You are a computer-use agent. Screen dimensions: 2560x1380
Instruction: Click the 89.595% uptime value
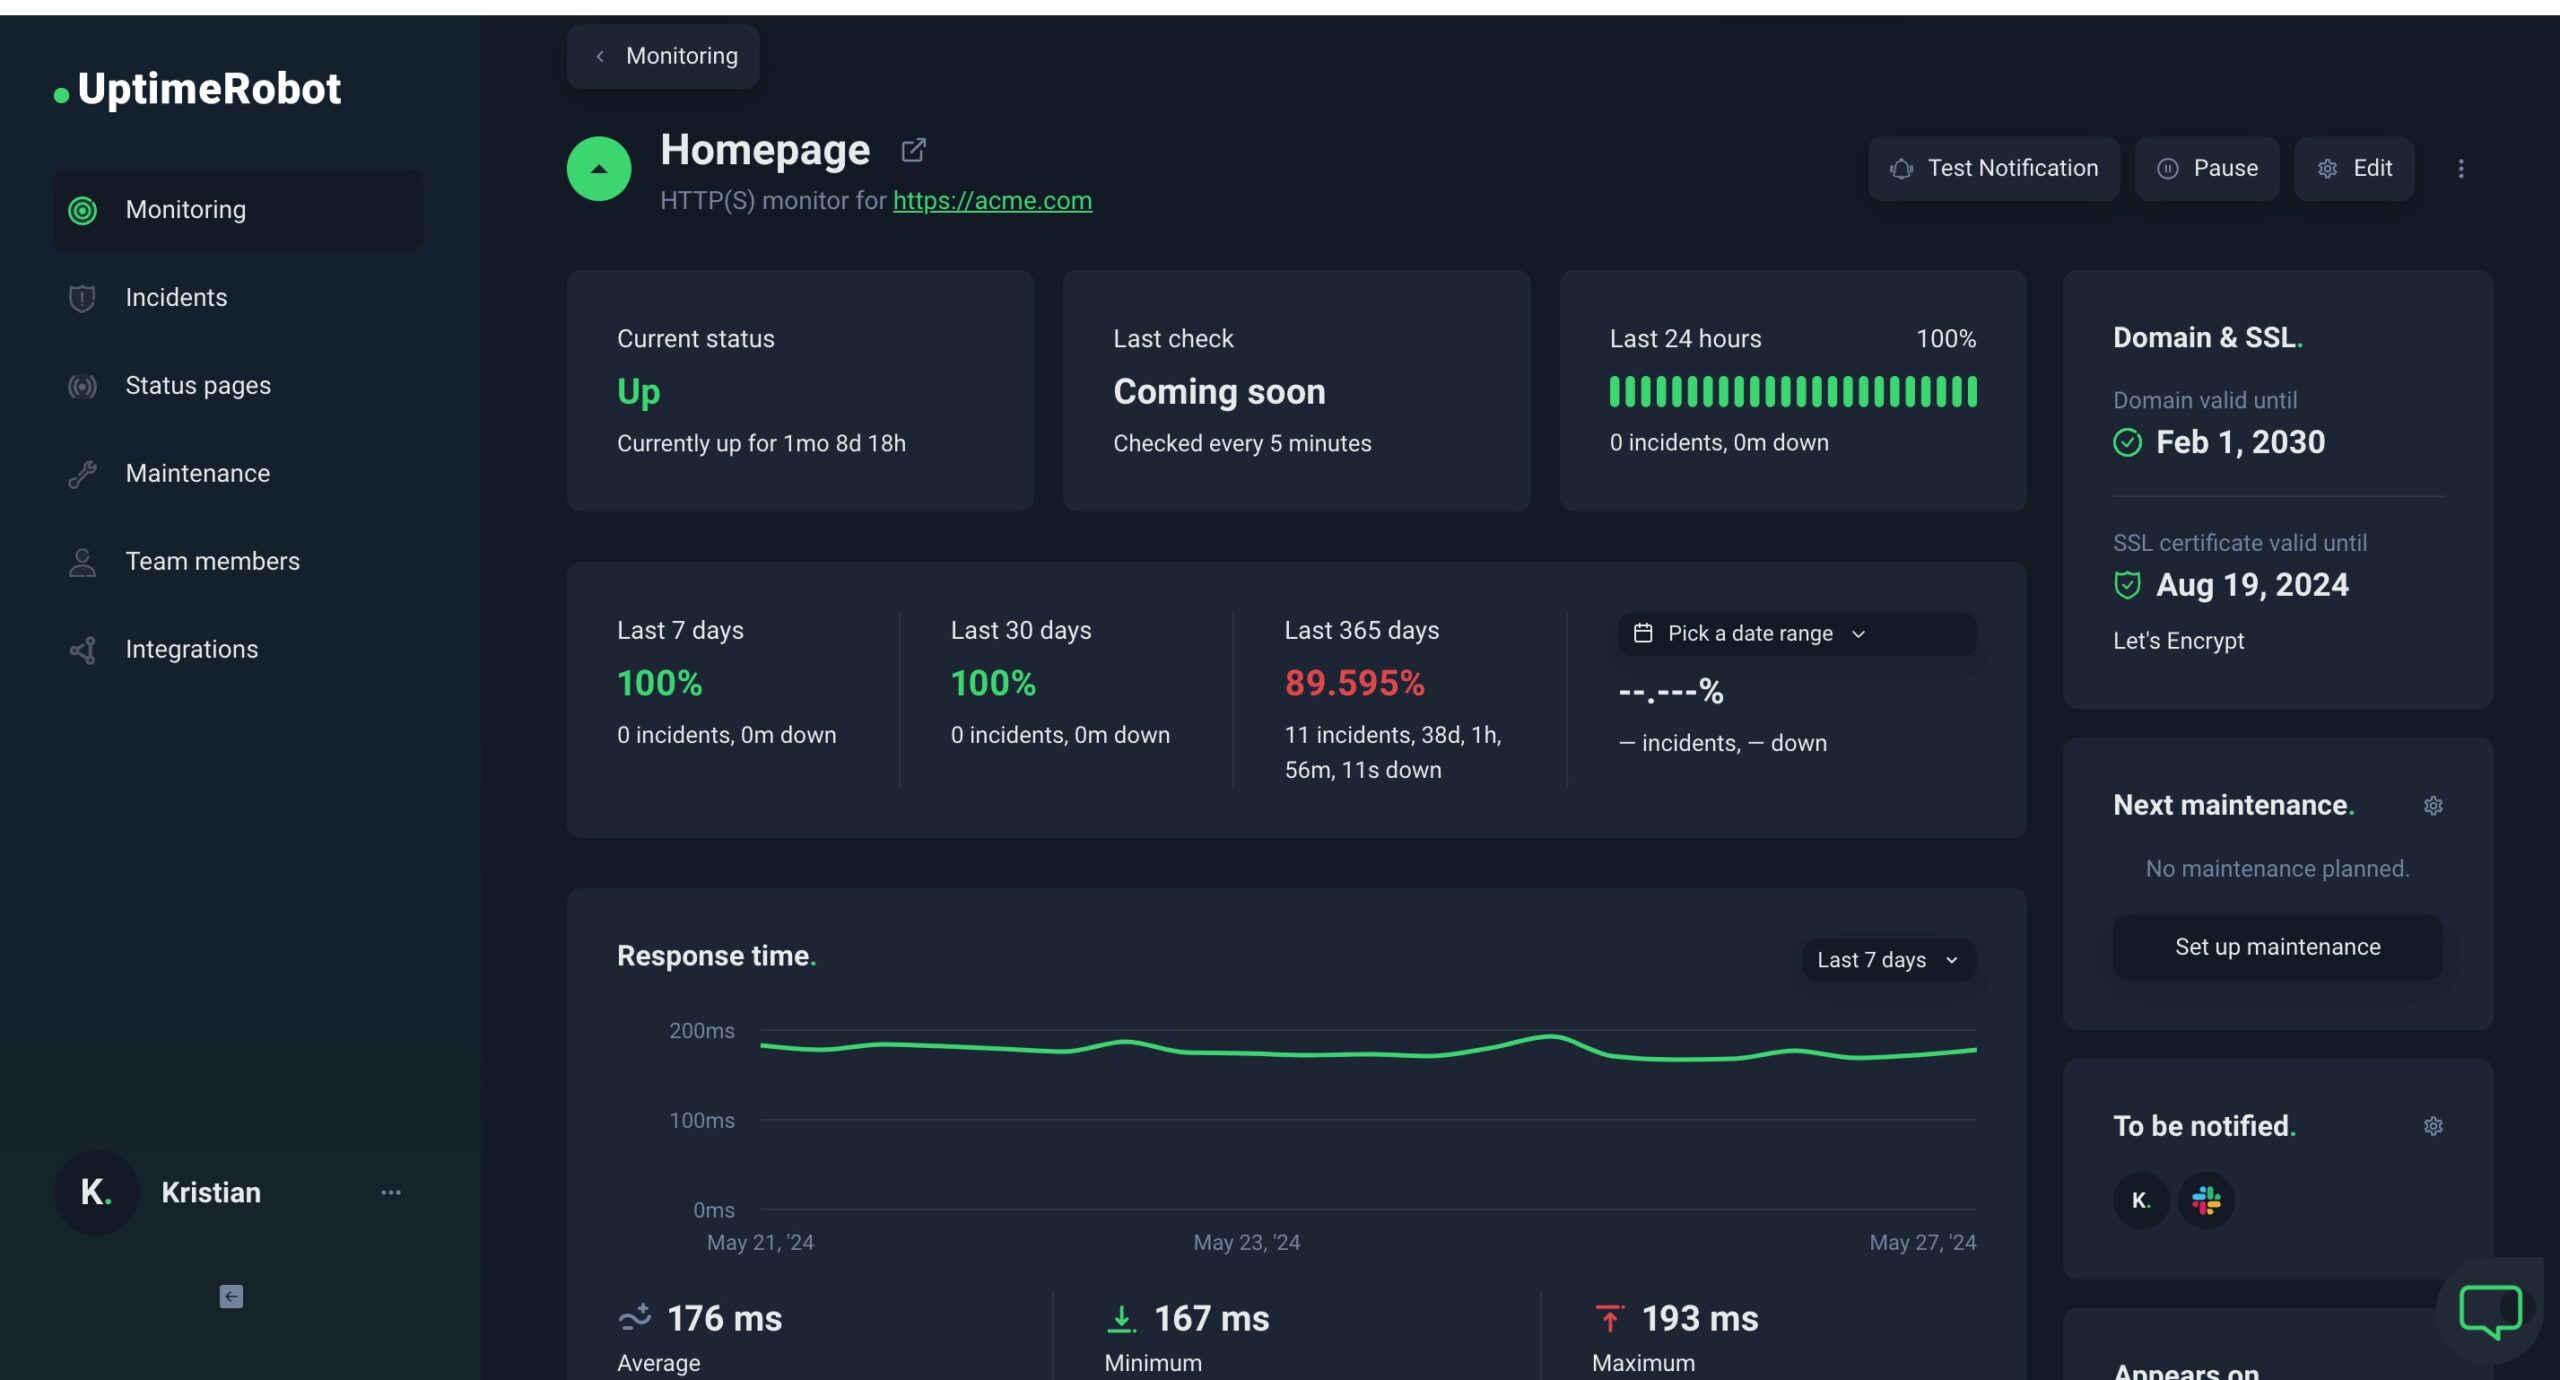pos(1355,683)
